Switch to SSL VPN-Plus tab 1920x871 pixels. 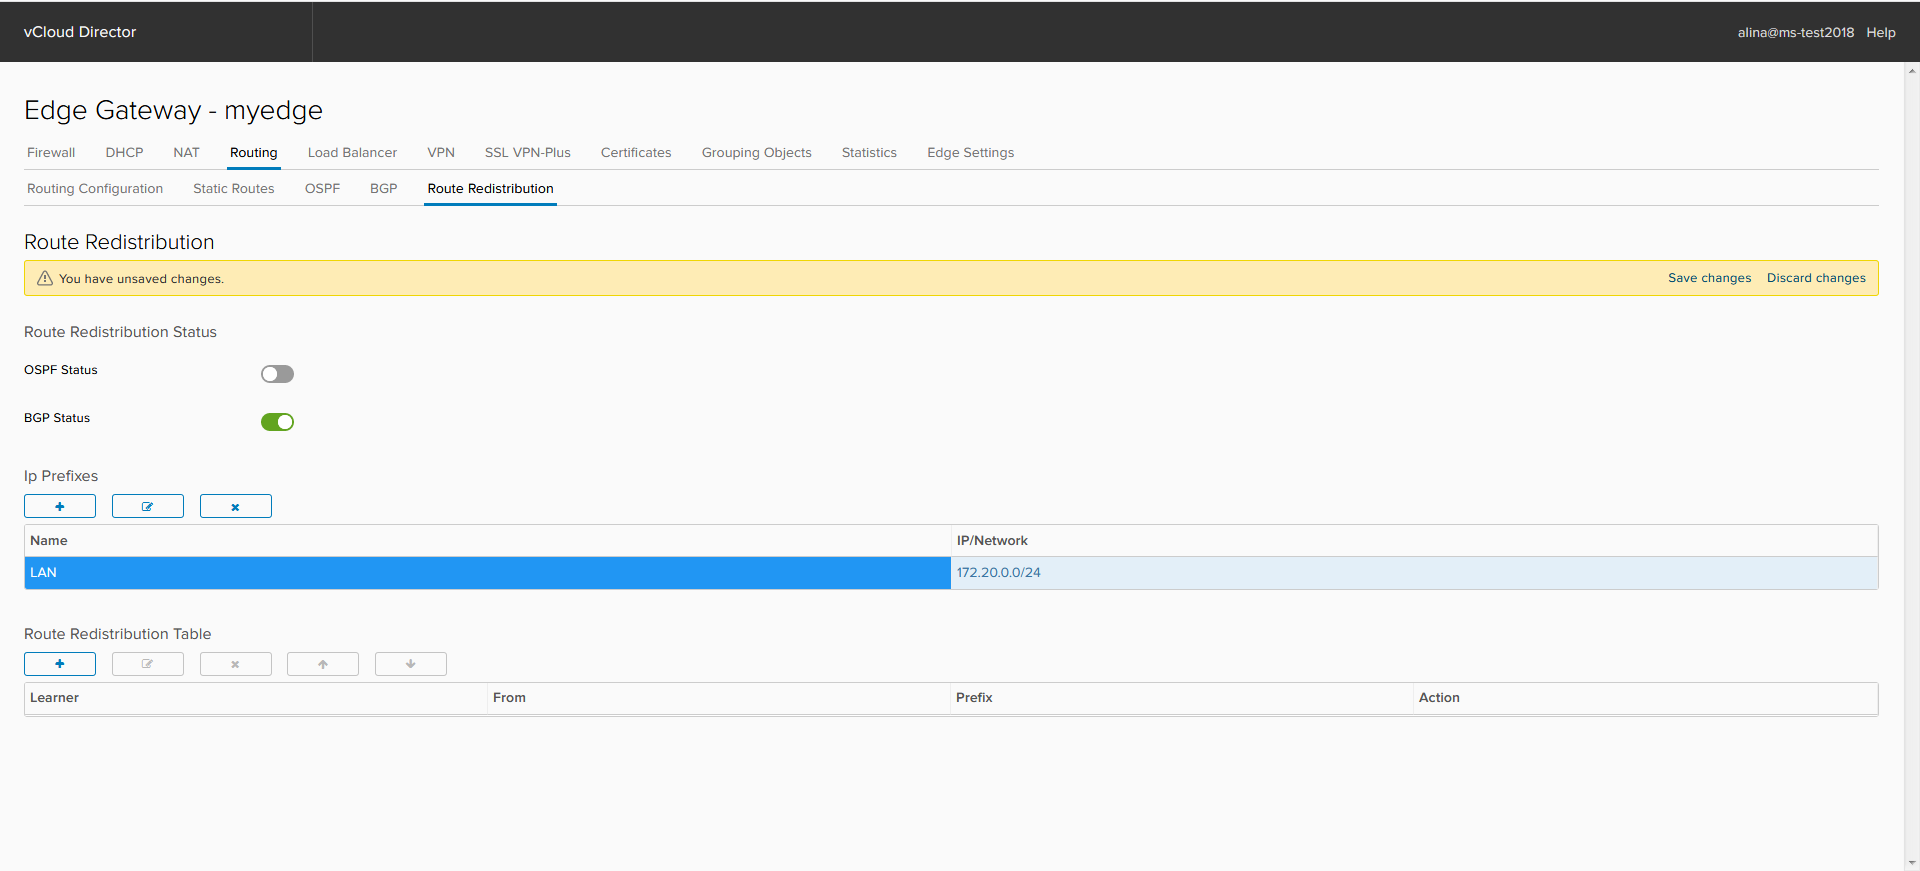[528, 153]
